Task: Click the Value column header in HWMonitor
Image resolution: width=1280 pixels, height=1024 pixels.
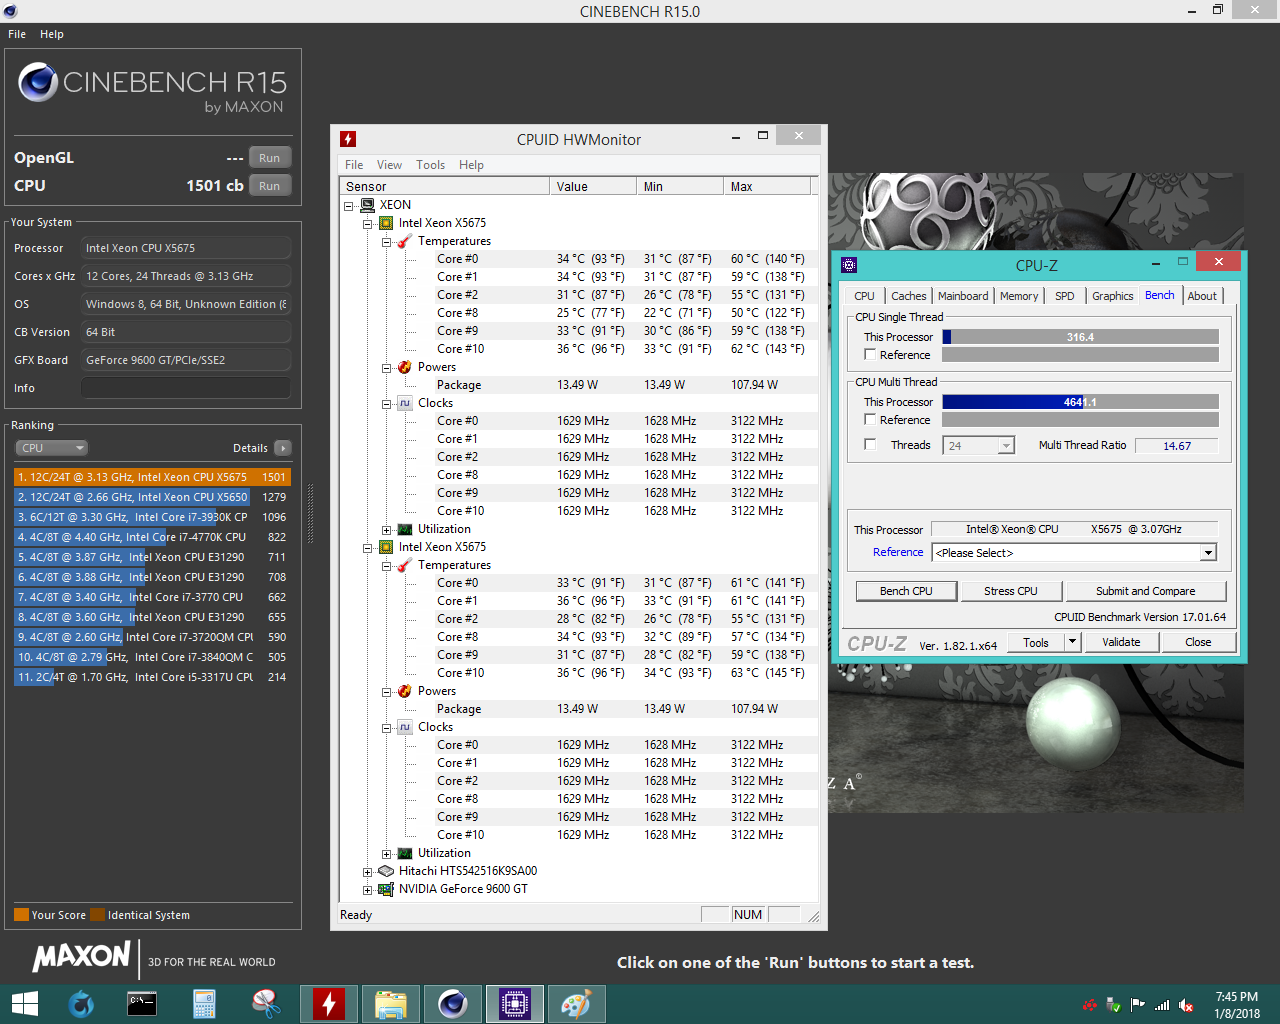Action: coord(592,186)
